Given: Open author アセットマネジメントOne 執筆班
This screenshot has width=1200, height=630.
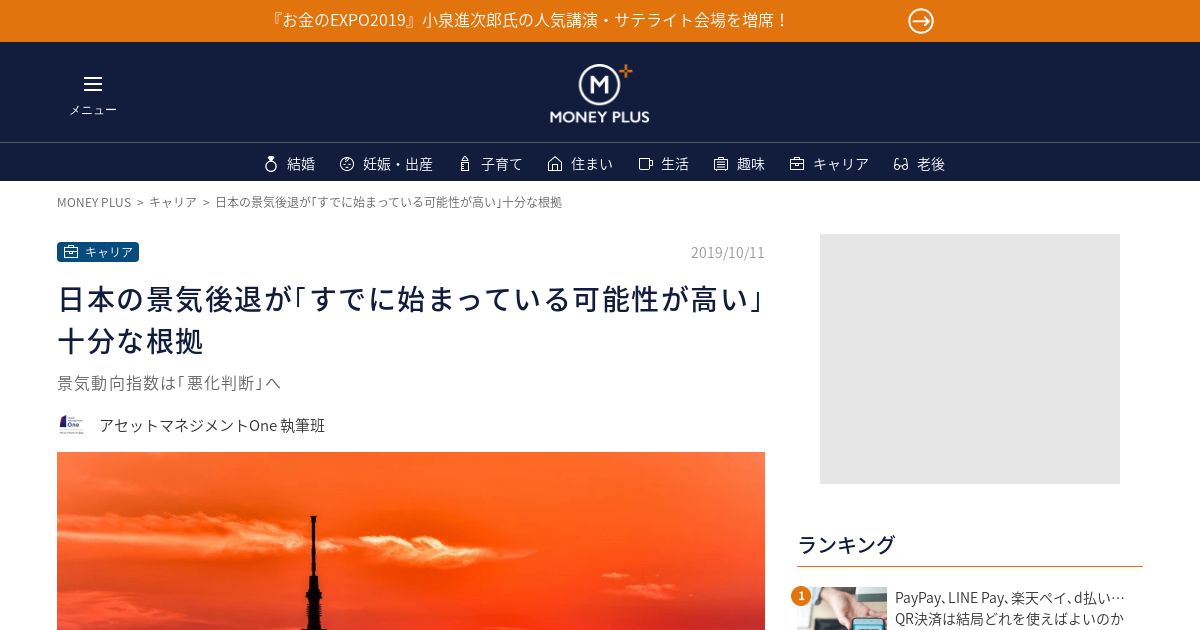Looking at the screenshot, I should tap(212, 425).
